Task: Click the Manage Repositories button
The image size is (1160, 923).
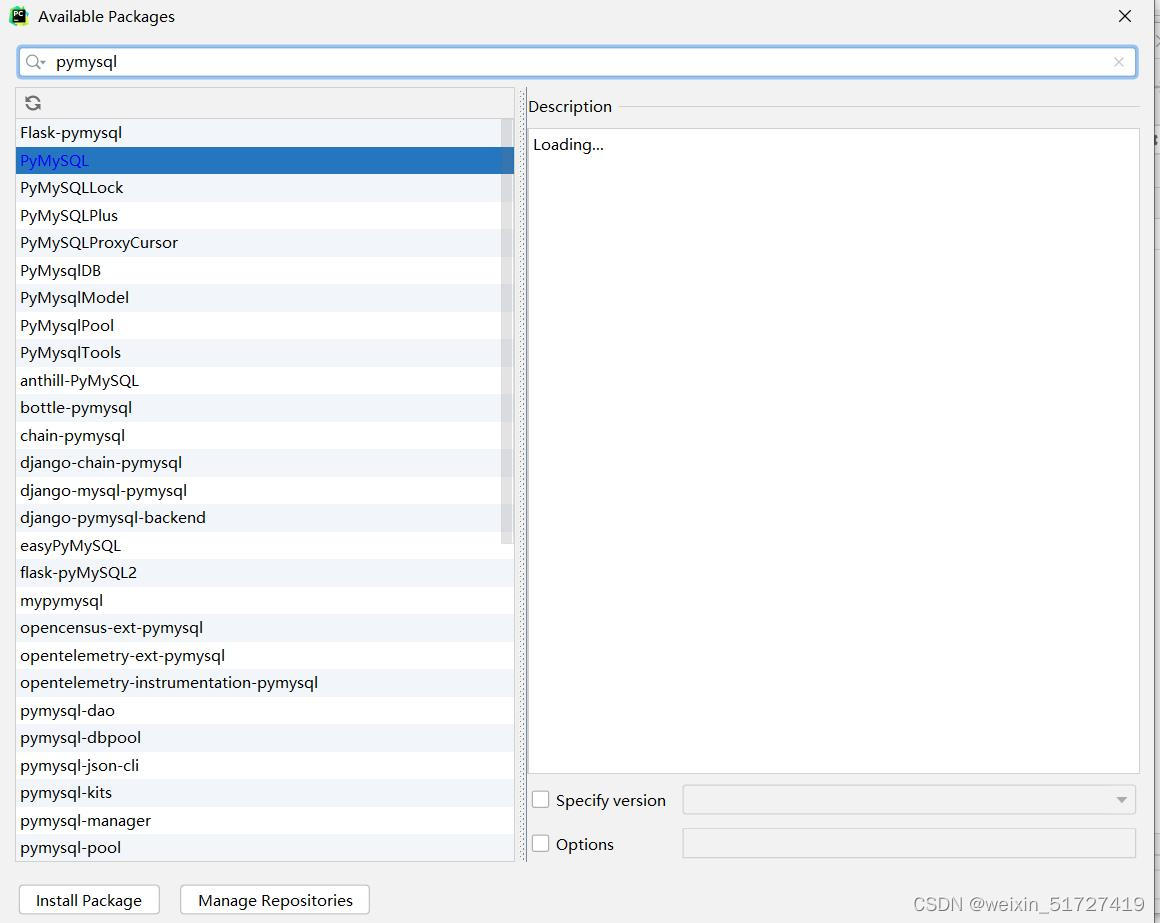Action: [275, 900]
